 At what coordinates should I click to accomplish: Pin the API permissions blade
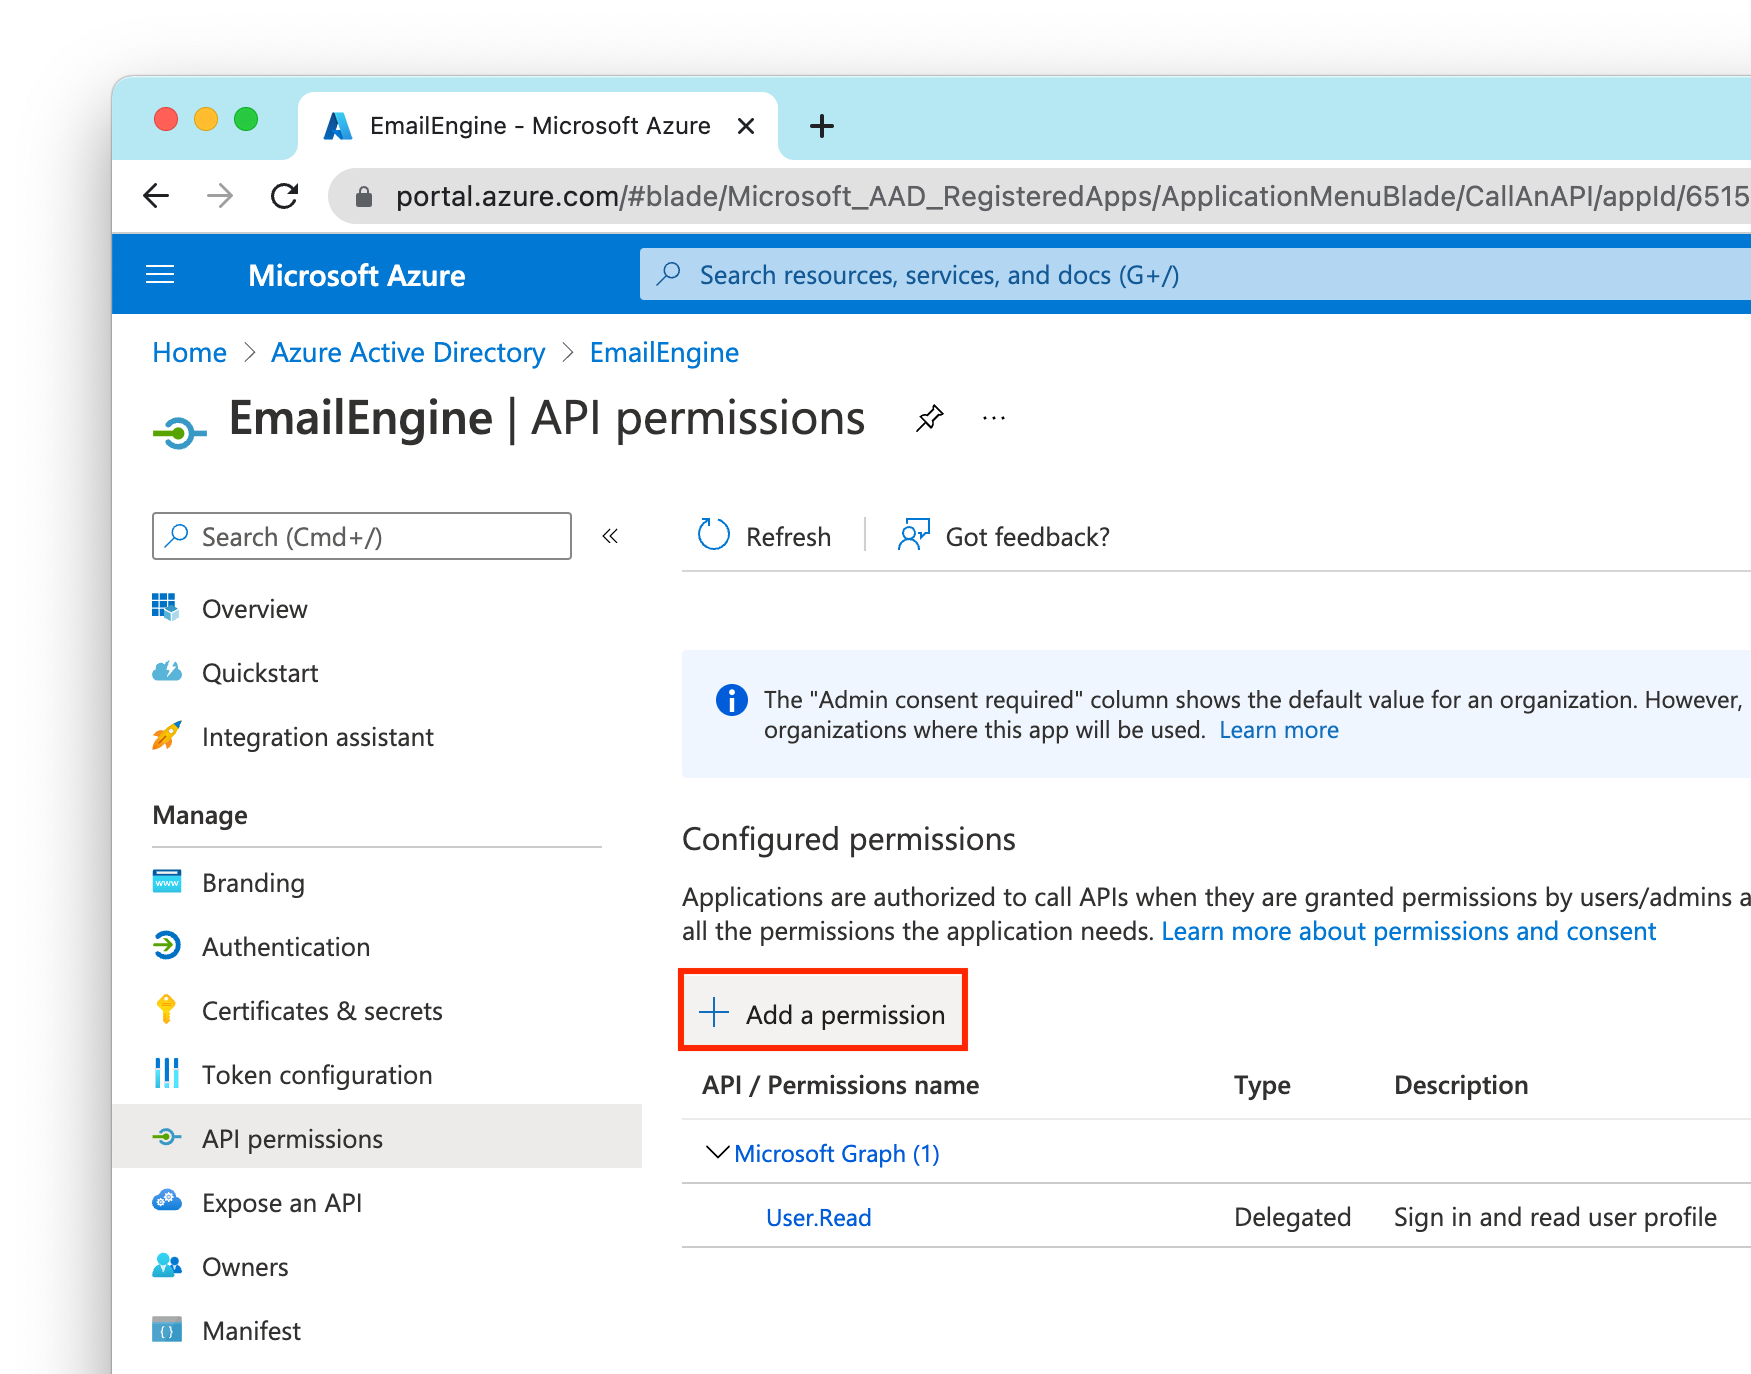(930, 418)
